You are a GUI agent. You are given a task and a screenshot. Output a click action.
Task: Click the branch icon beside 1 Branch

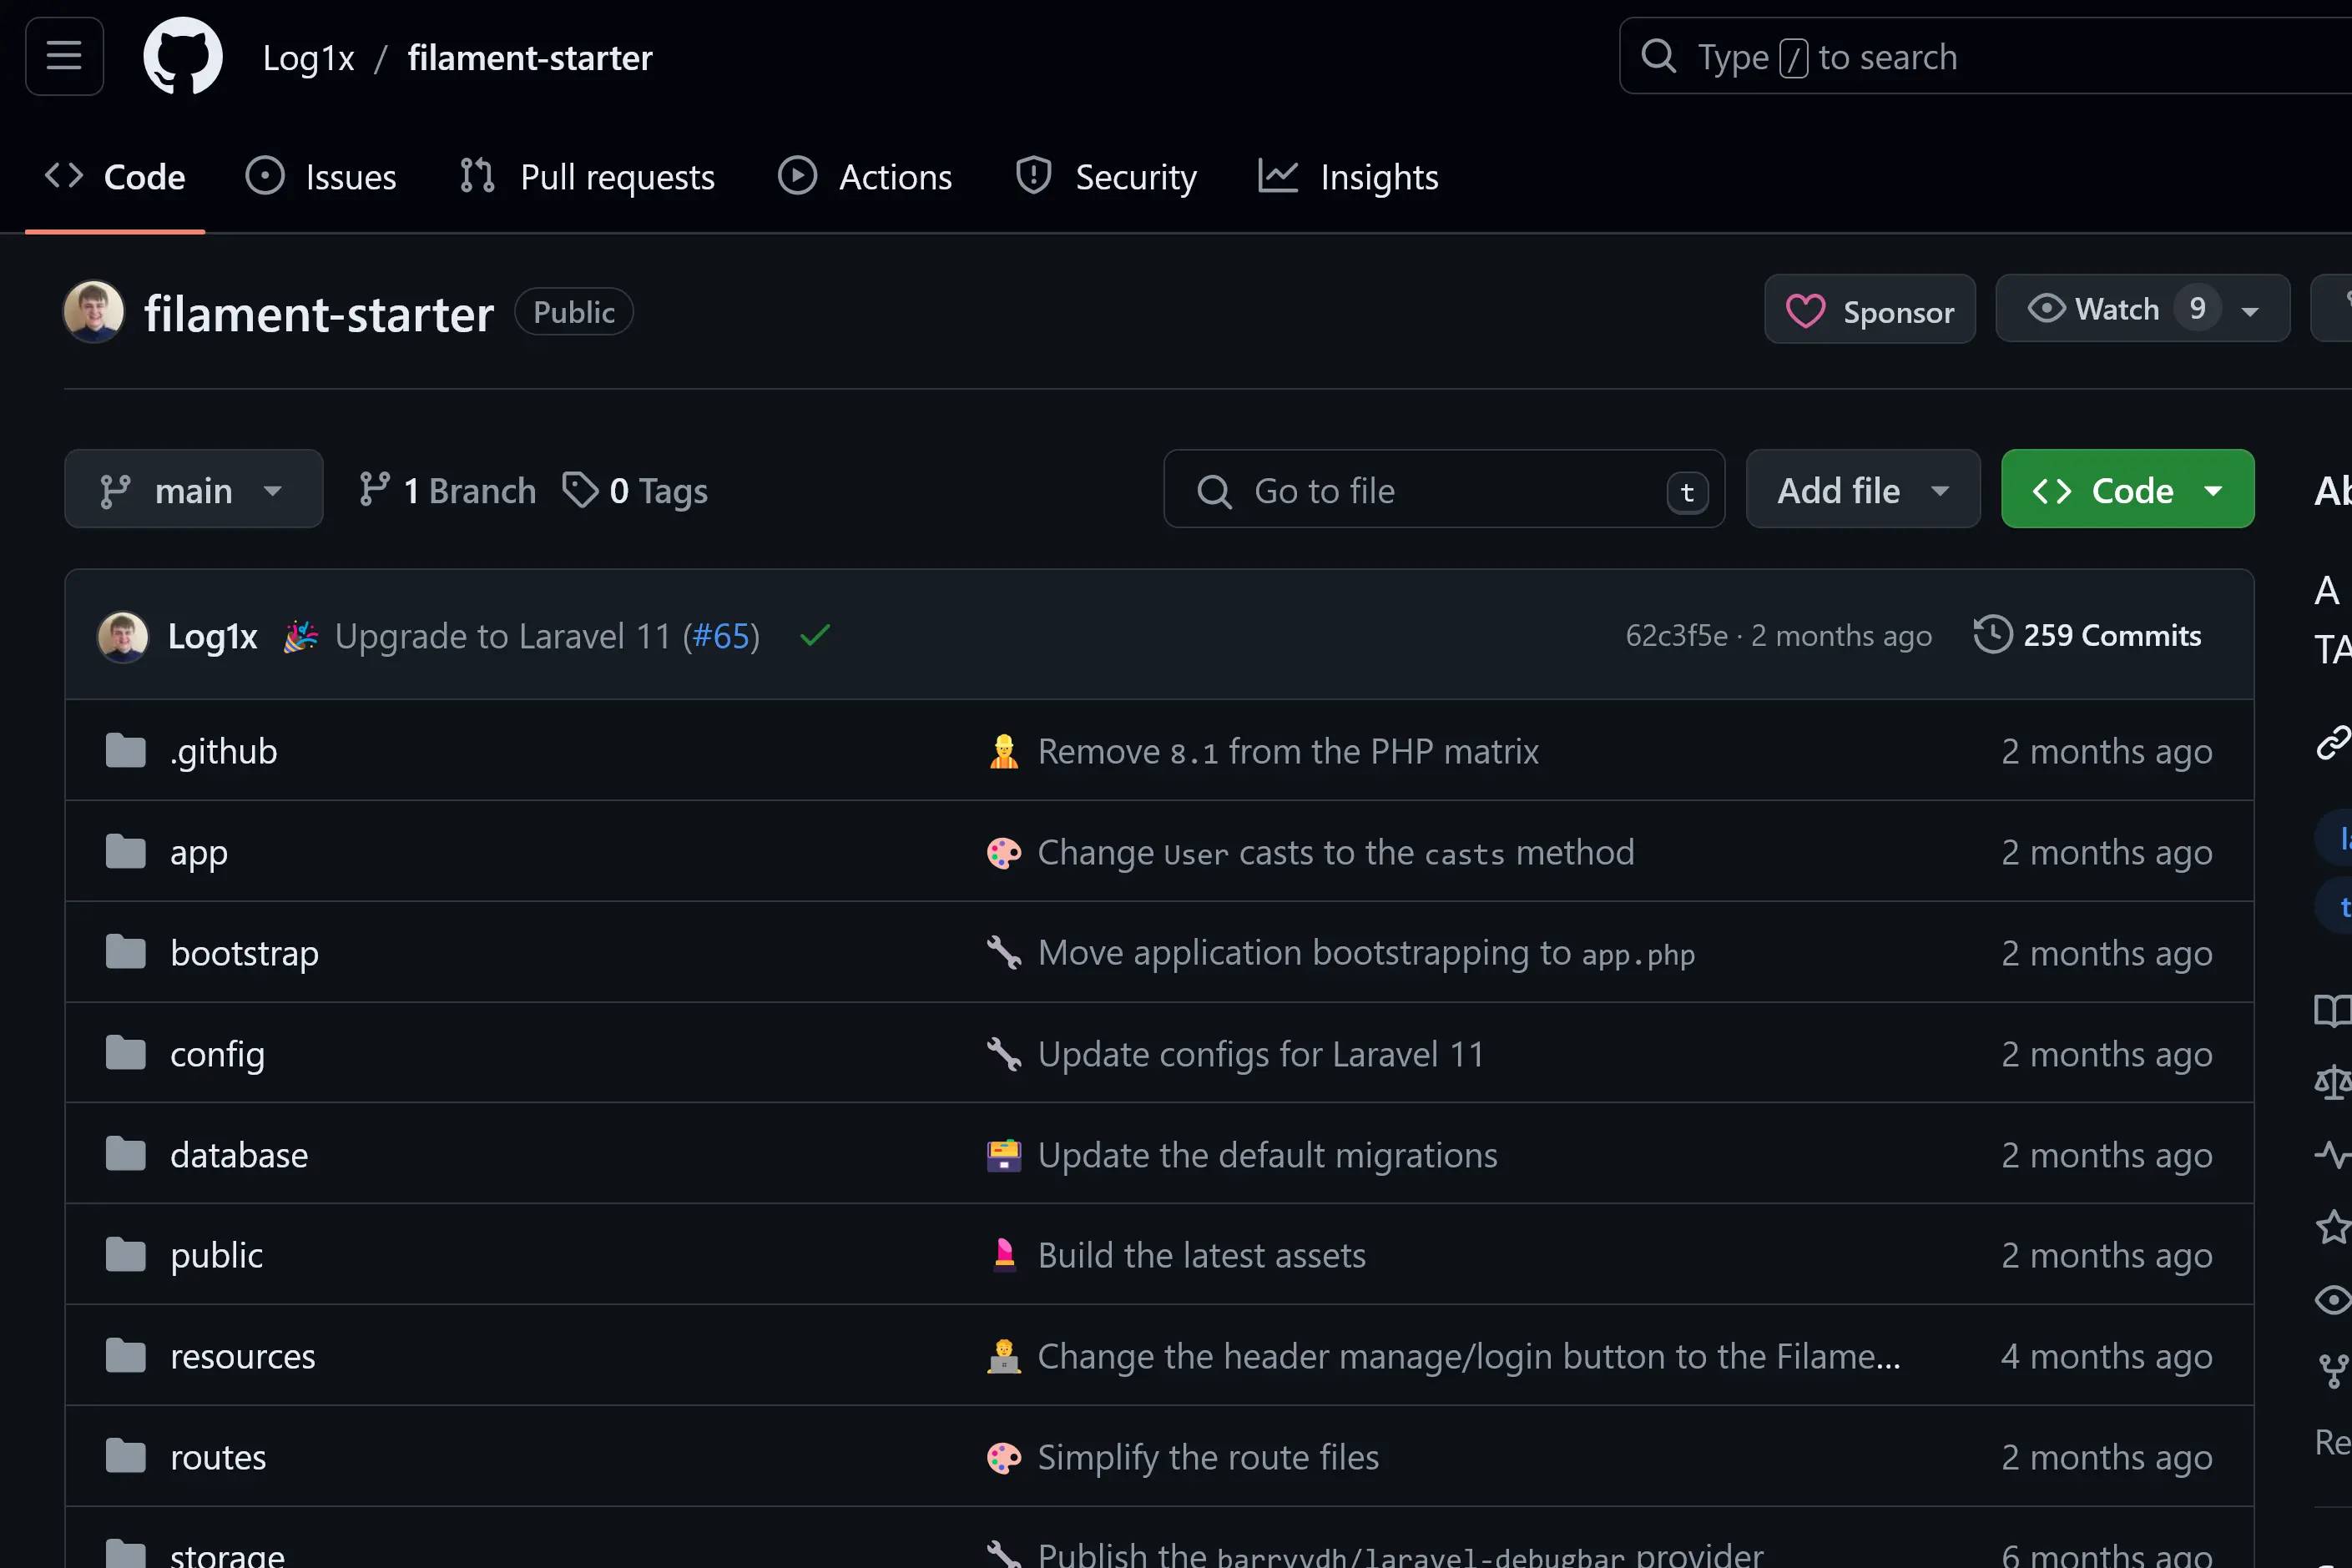click(x=374, y=490)
